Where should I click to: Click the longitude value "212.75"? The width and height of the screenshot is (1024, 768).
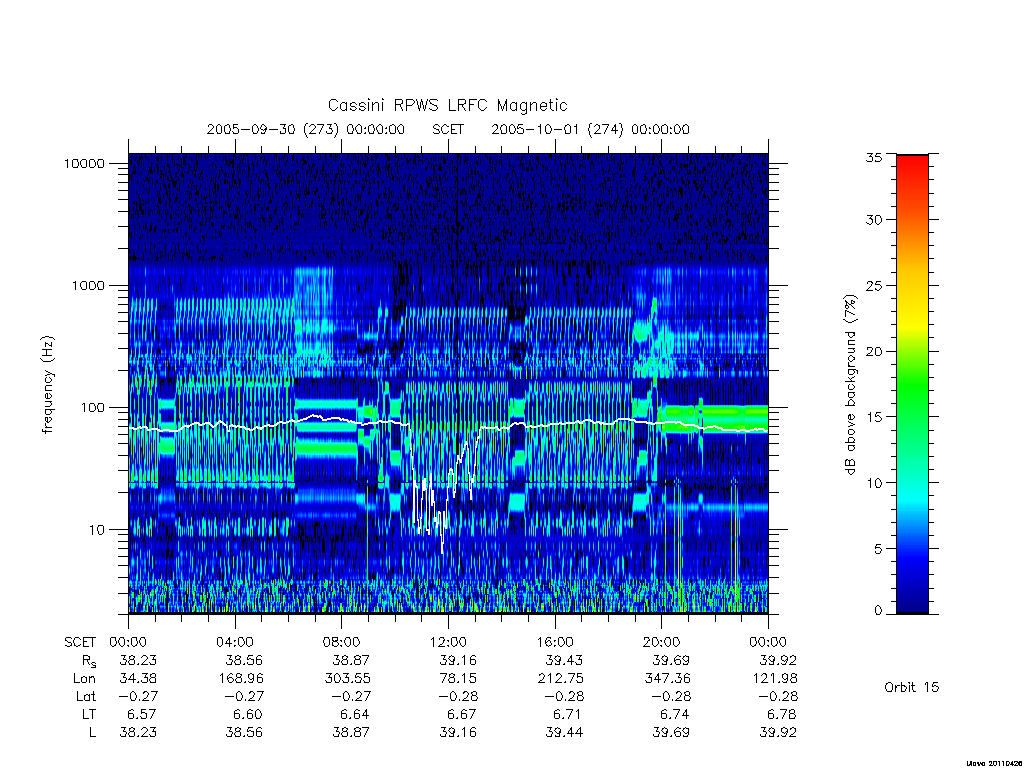click(x=560, y=679)
